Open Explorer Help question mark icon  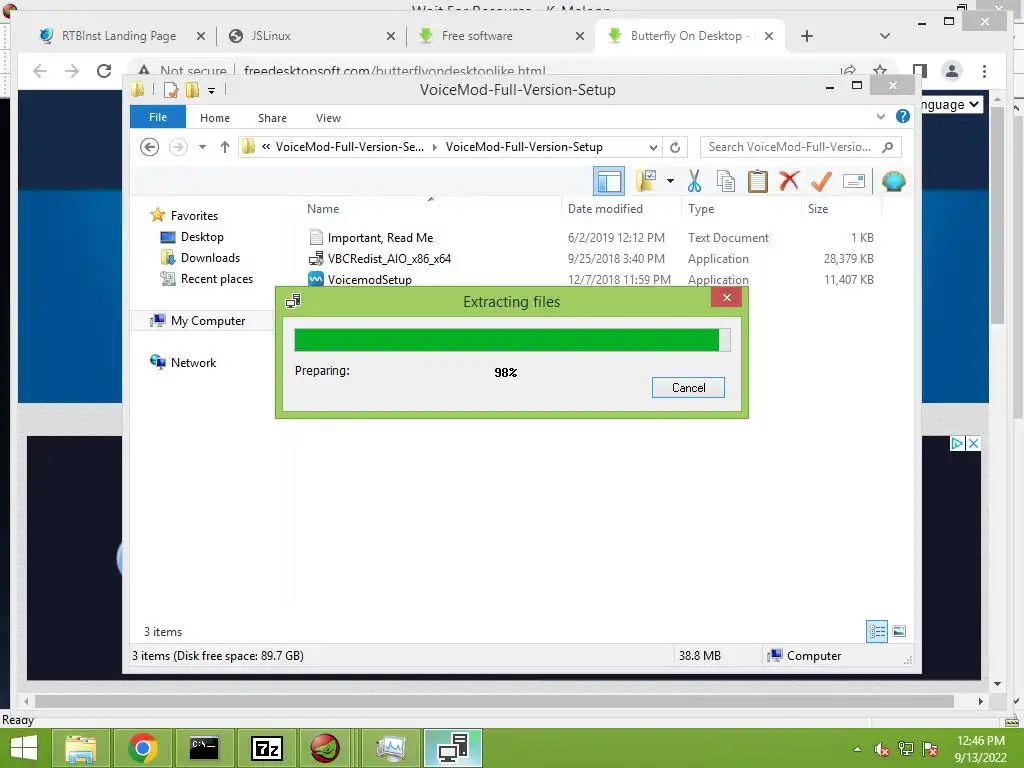pos(903,116)
